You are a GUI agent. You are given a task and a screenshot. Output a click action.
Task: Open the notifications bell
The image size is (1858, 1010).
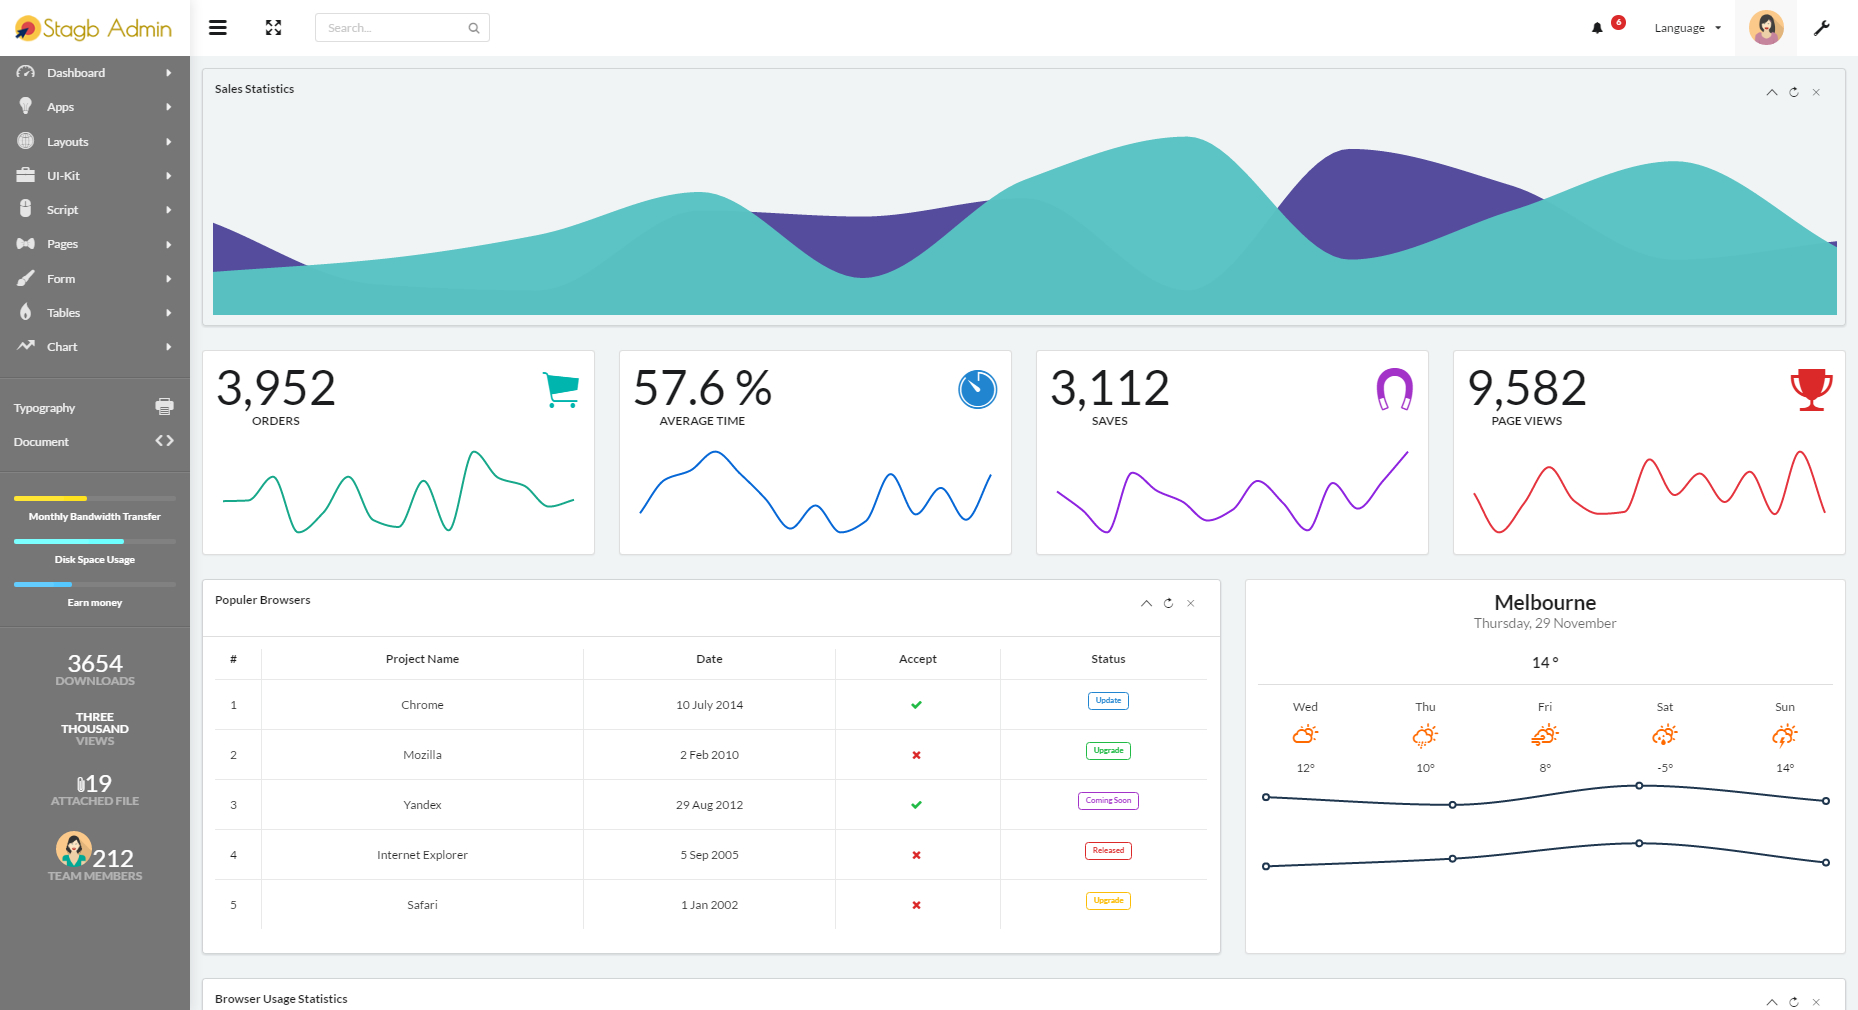coord(1597,27)
